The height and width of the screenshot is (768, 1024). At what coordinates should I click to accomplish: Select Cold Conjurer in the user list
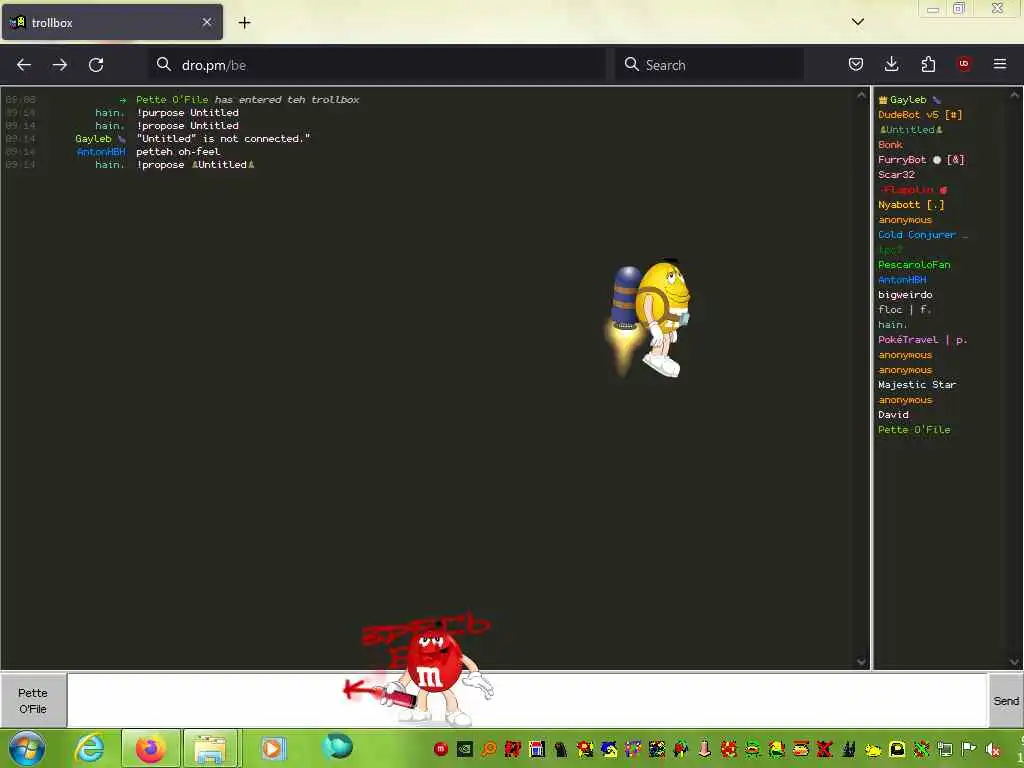coord(922,235)
